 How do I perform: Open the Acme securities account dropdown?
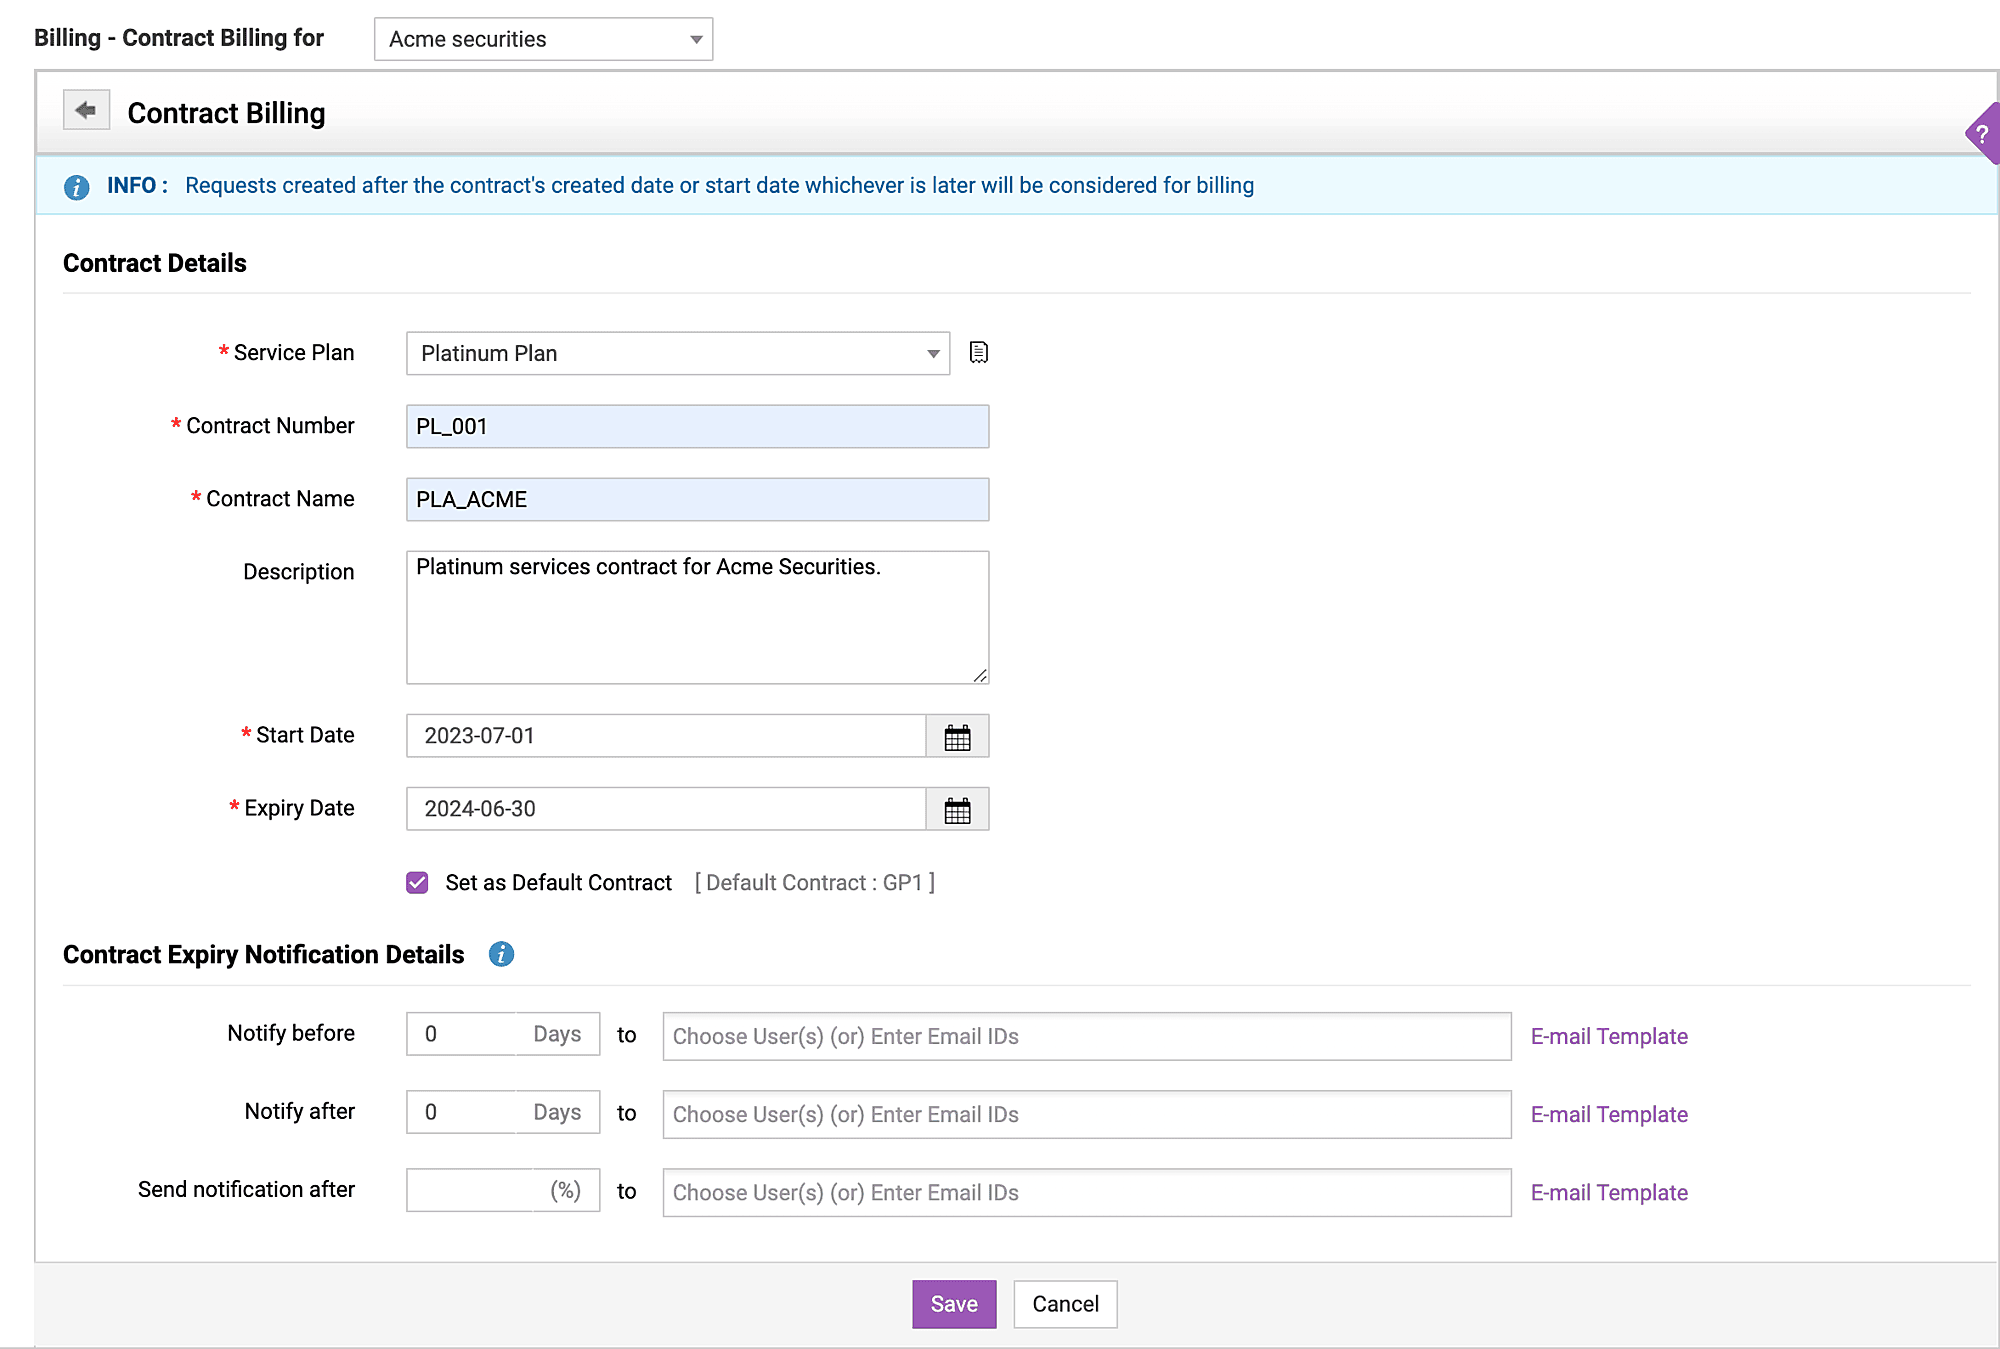[543, 39]
